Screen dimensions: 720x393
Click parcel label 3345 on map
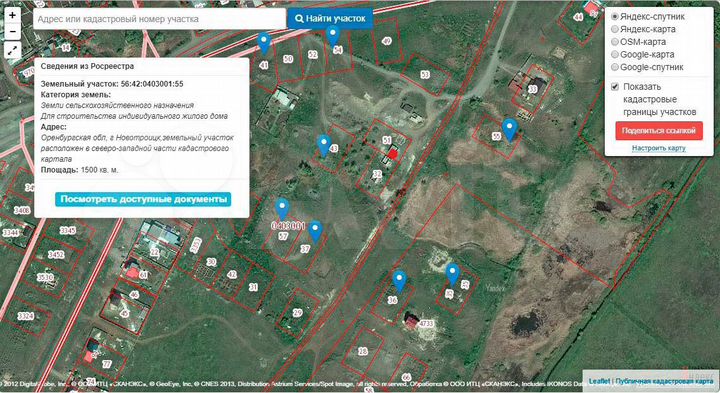point(68,230)
